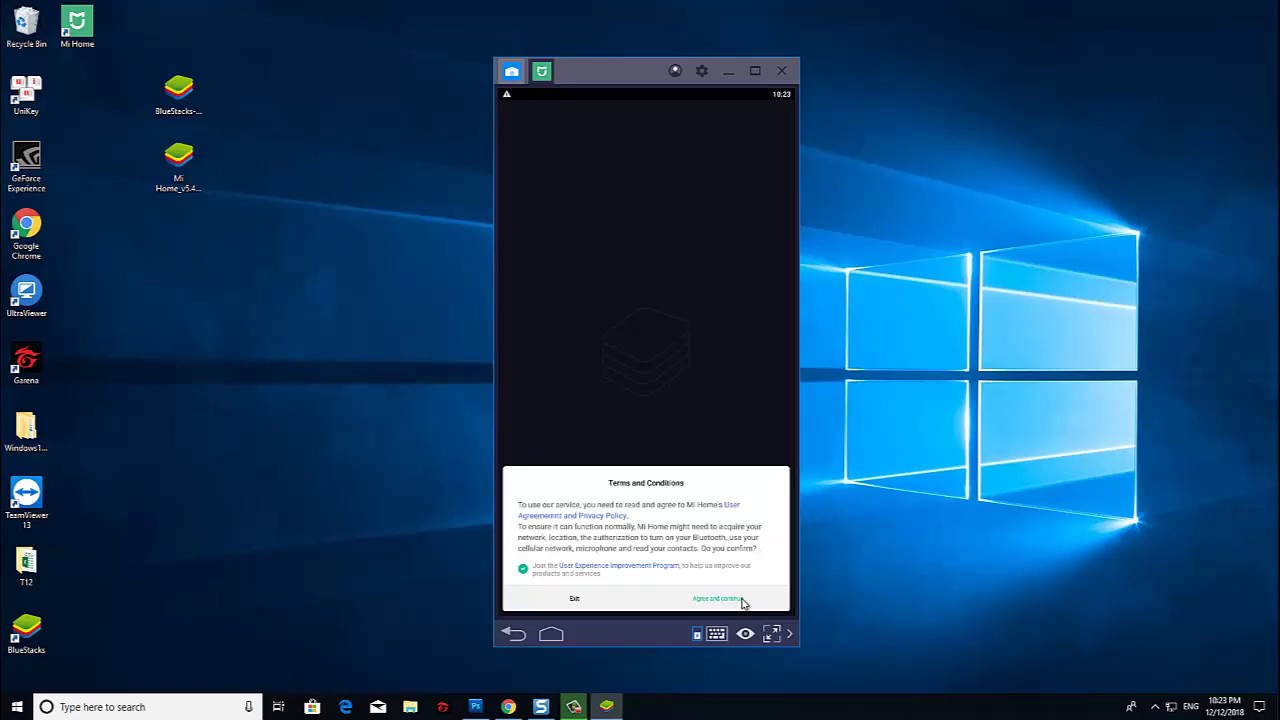Open Microsoft Store from the taskbar

coord(312,707)
